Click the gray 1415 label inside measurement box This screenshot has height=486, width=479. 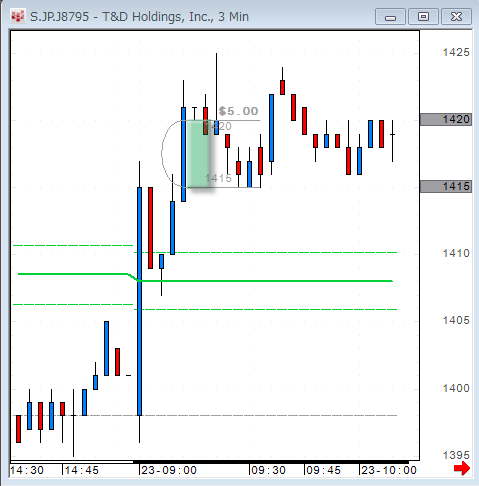coord(218,178)
